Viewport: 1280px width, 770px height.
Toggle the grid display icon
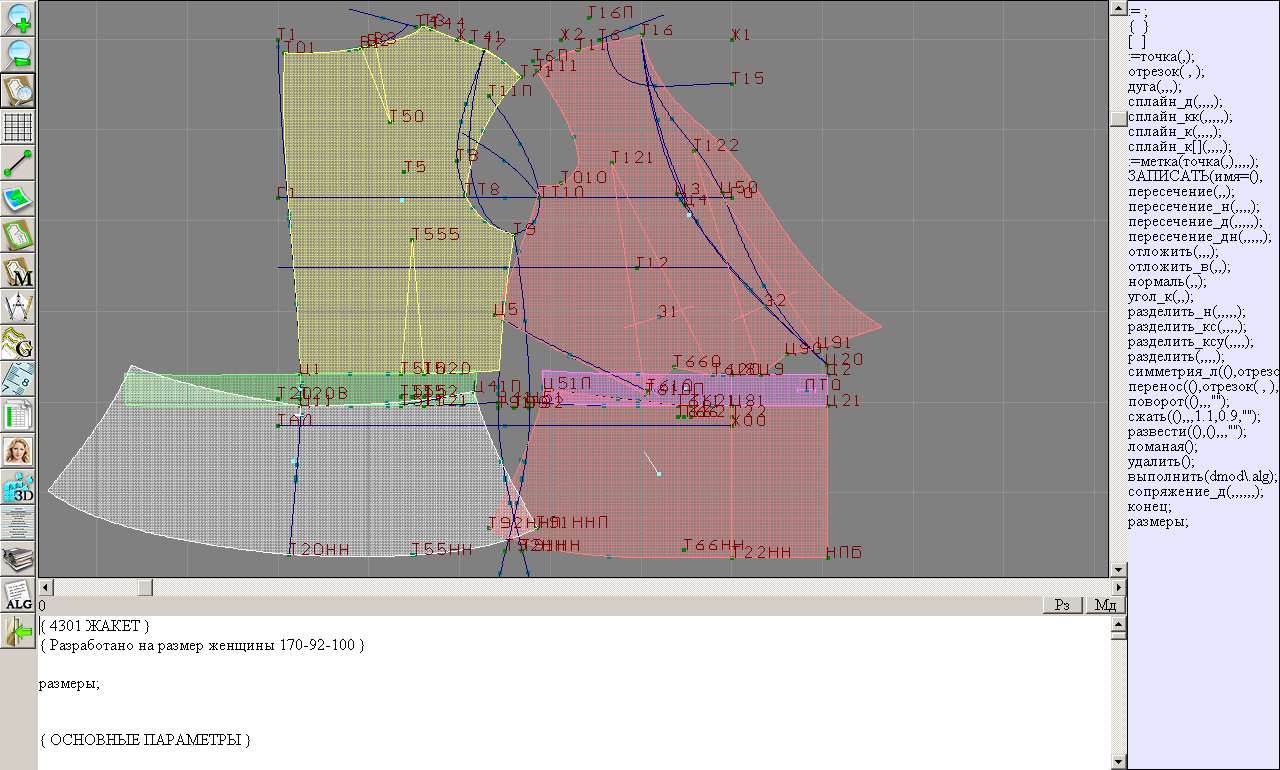(x=18, y=127)
